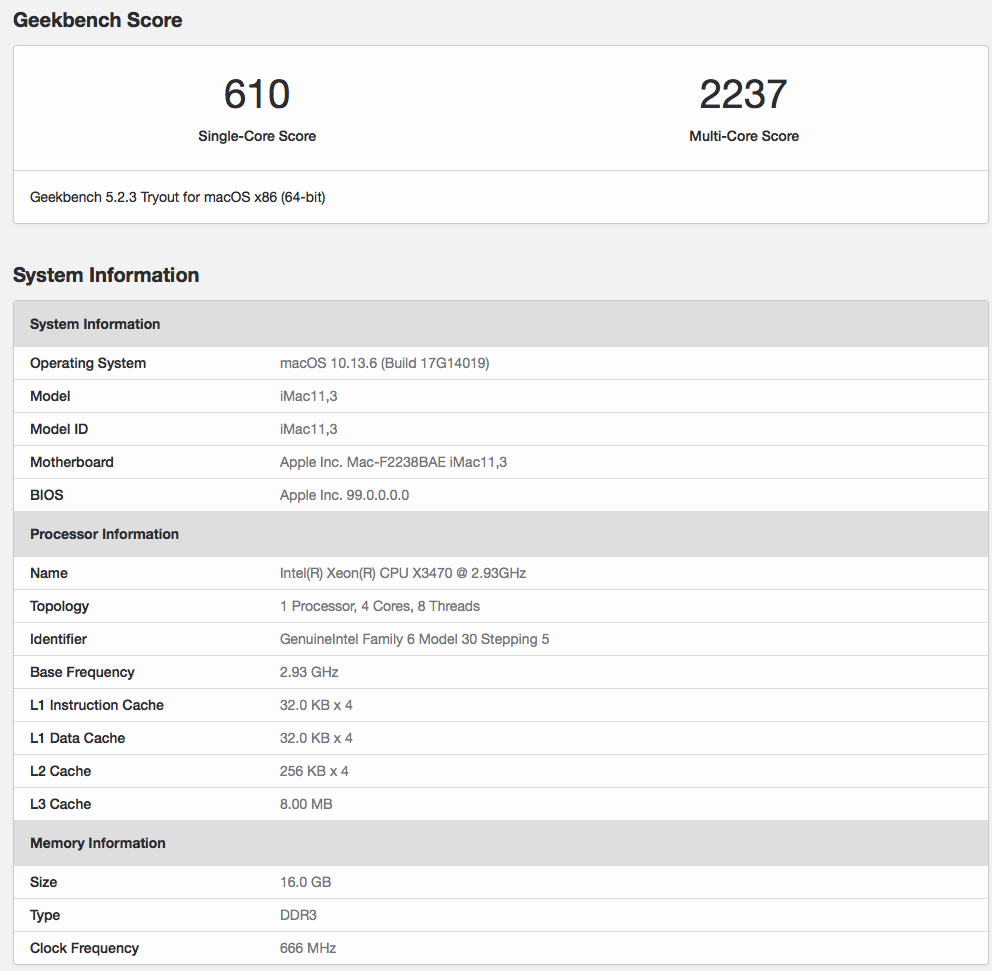Click the L2 Cache label
Viewport: 992px width, 971px height.
(x=61, y=770)
